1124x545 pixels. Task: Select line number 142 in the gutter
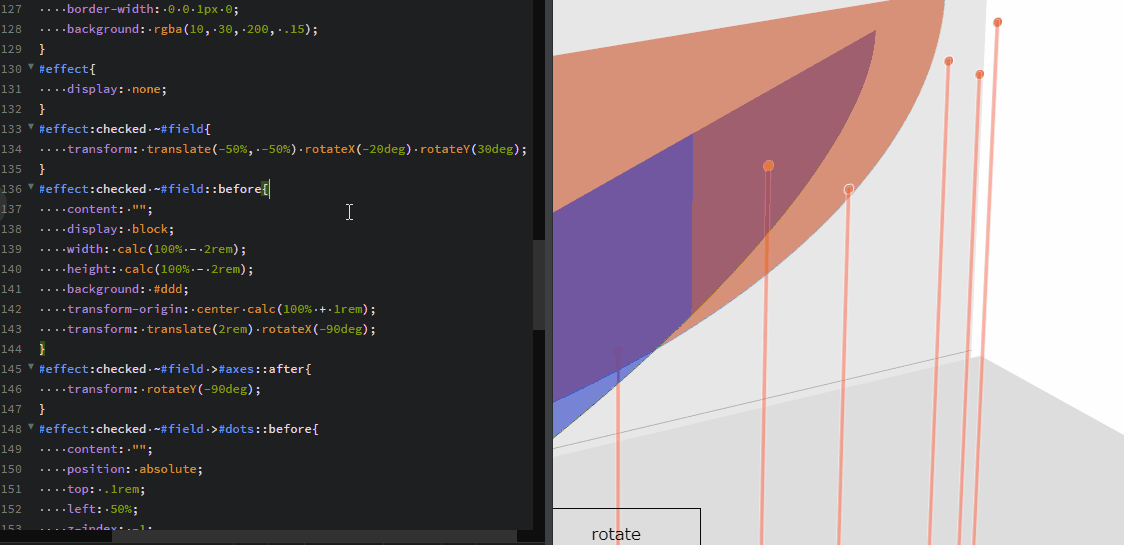14,309
